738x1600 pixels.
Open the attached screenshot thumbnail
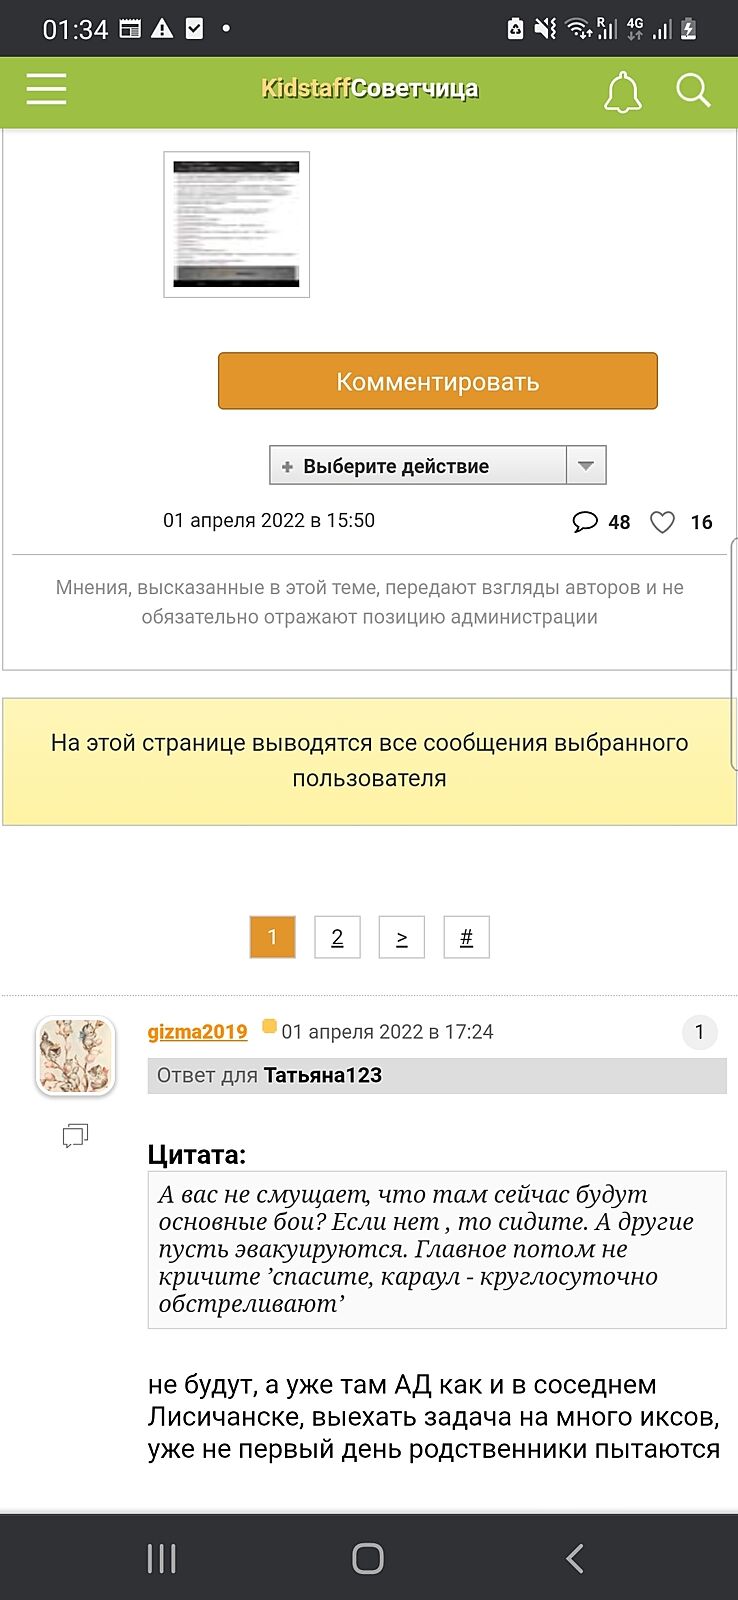point(237,224)
